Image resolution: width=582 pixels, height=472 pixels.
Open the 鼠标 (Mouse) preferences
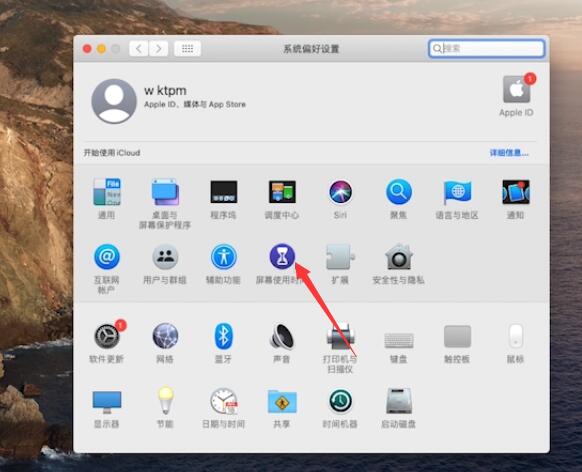tap(516, 336)
